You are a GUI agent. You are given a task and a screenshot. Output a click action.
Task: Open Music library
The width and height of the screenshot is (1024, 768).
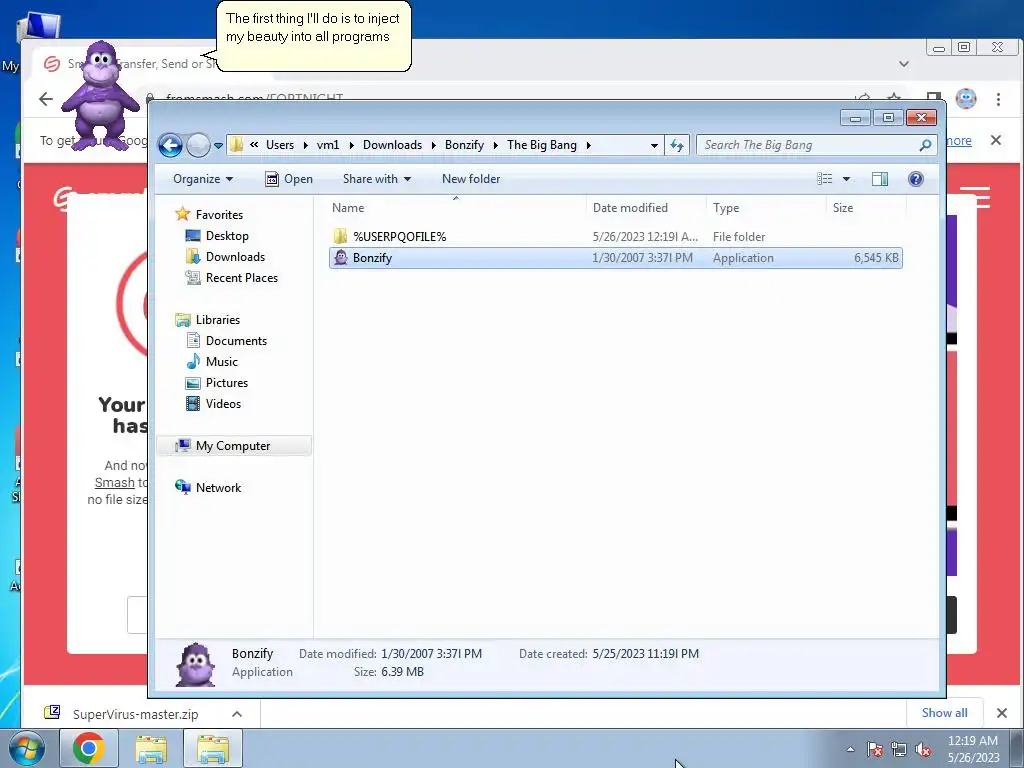(221, 361)
